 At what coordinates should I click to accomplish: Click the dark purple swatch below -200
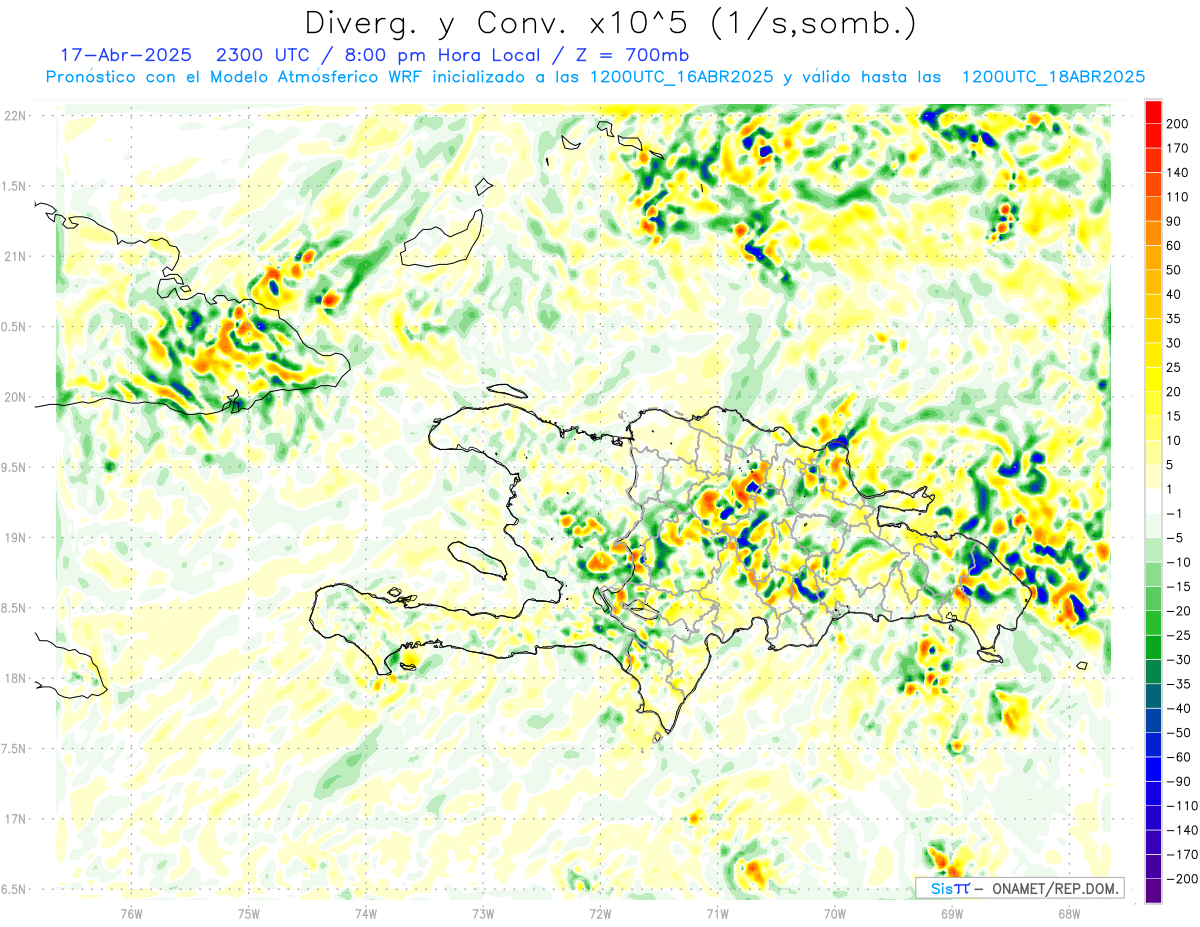[x=1153, y=891]
